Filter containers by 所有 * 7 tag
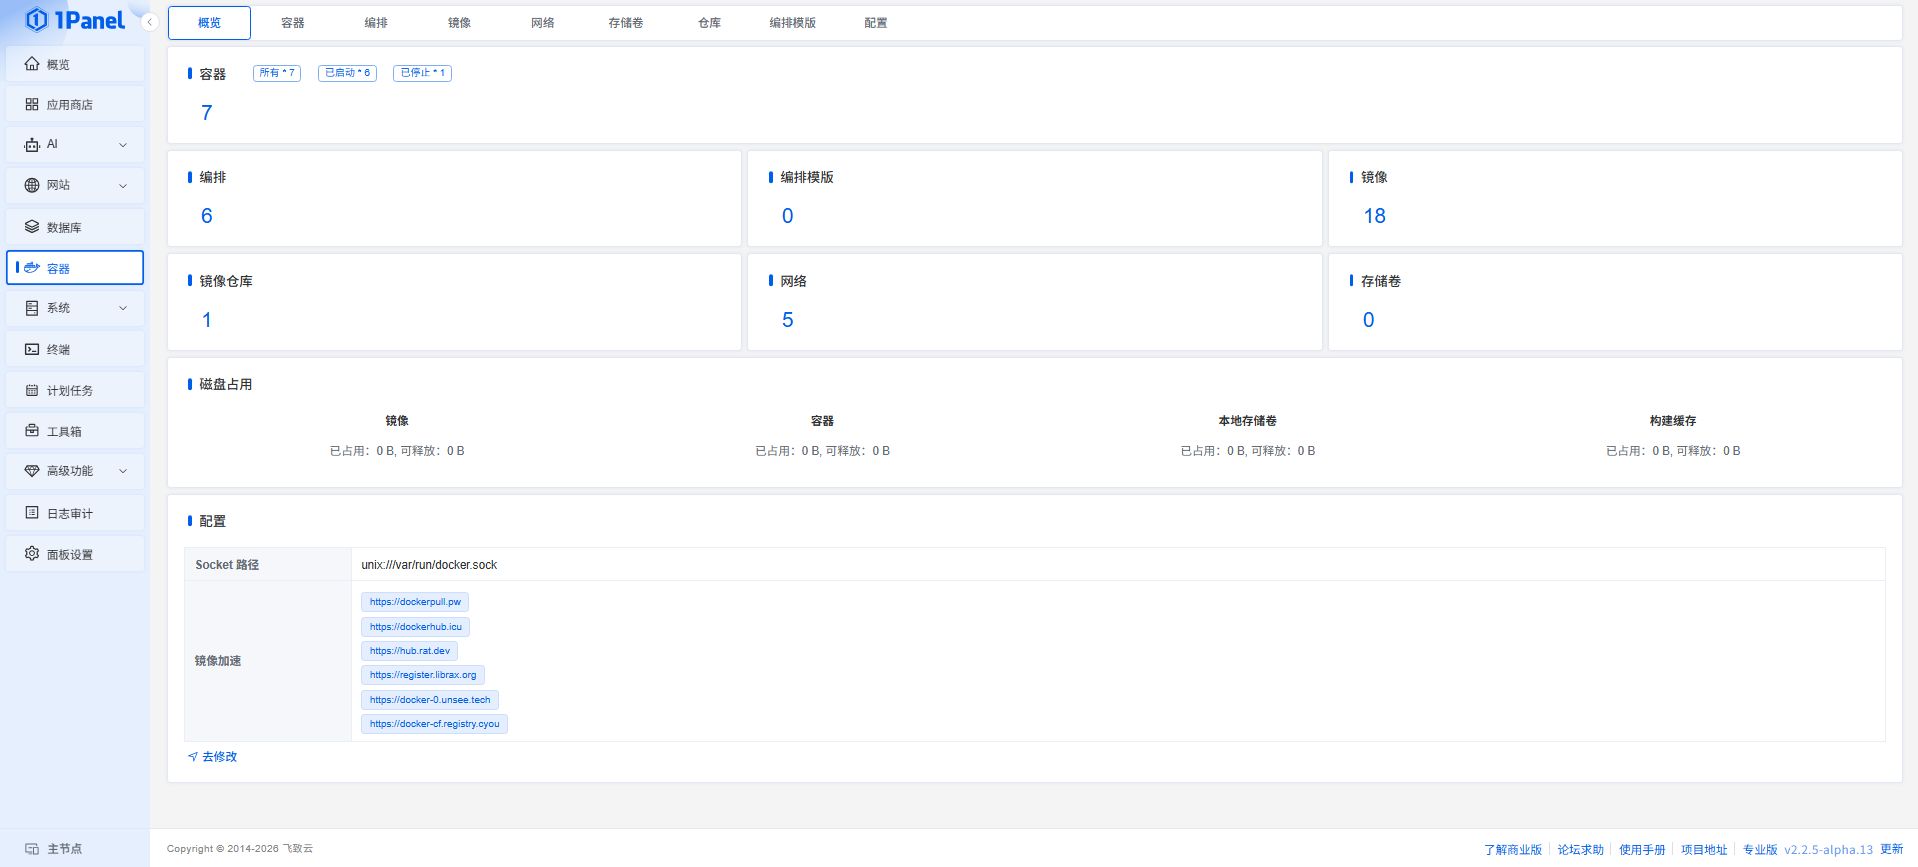 (277, 73)
